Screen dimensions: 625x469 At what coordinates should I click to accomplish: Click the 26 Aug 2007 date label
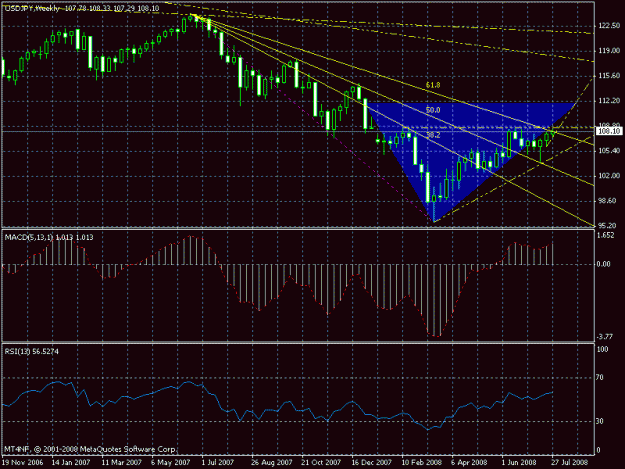[x=271, y=462]
